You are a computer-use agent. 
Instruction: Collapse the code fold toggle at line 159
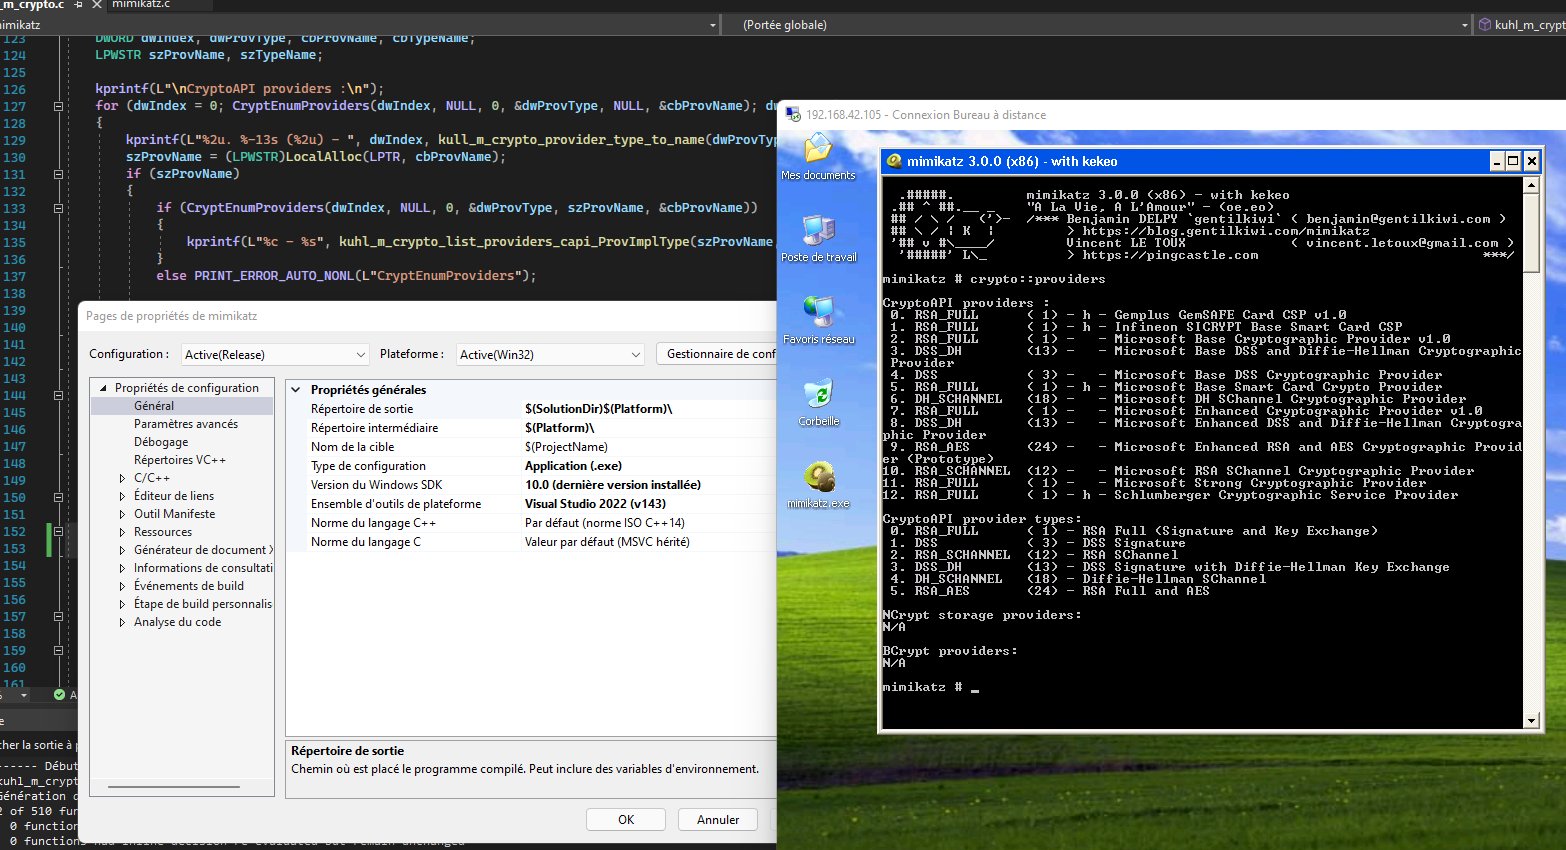(58, 650)
